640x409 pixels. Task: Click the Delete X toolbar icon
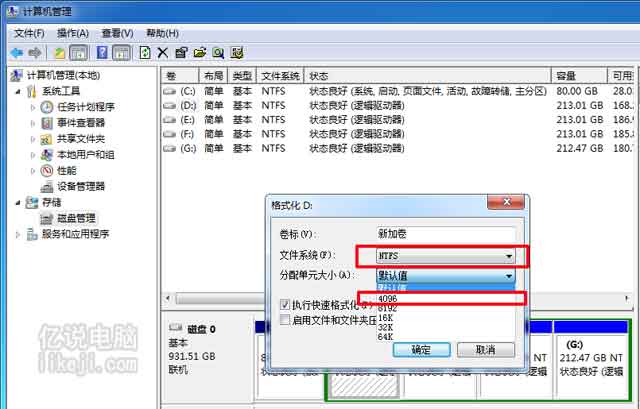click(x=163, y=52)
